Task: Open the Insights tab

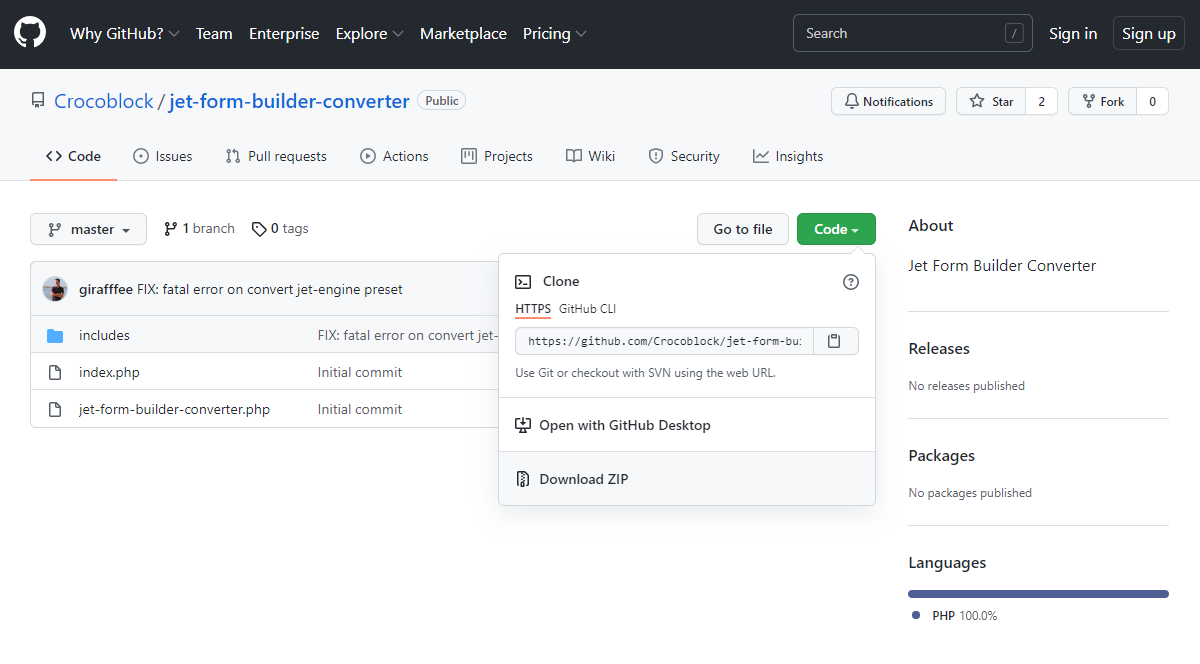Action: click(x=788, y=156)
